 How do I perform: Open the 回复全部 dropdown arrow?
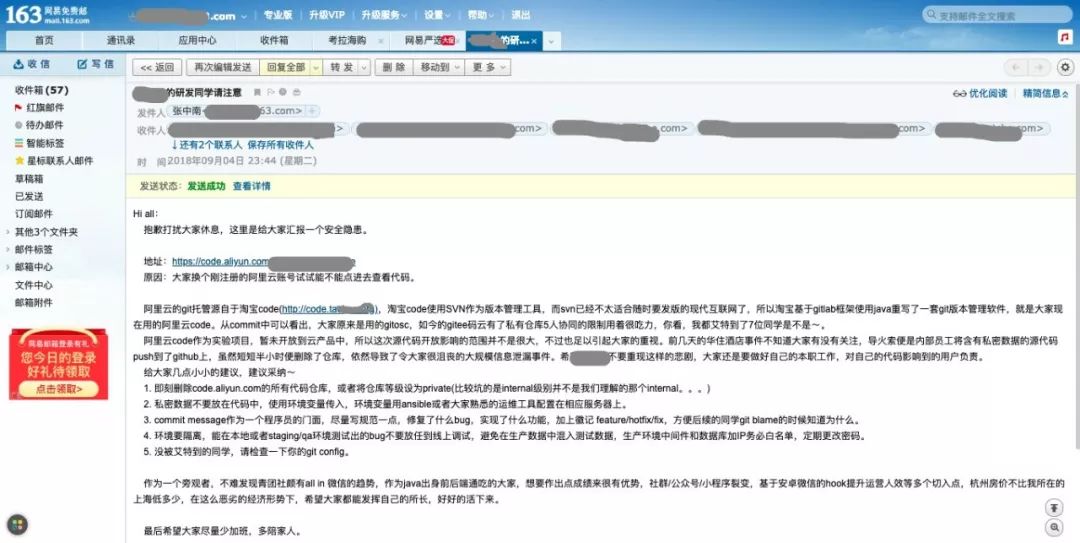[316, 68]
